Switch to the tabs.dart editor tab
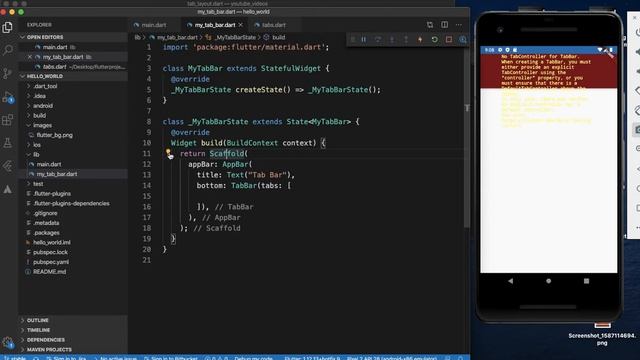 click(274, 25)
